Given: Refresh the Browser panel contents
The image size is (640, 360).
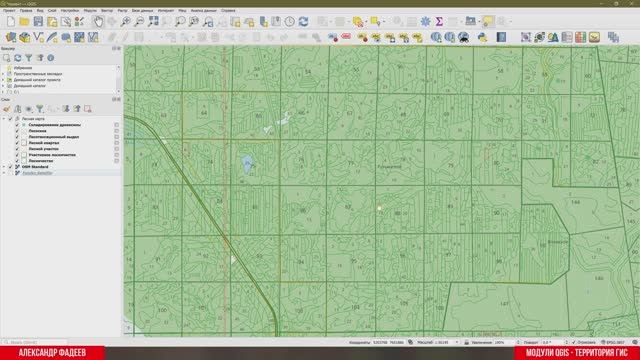Looking at the screenshot, I should (x=18, y=58).
